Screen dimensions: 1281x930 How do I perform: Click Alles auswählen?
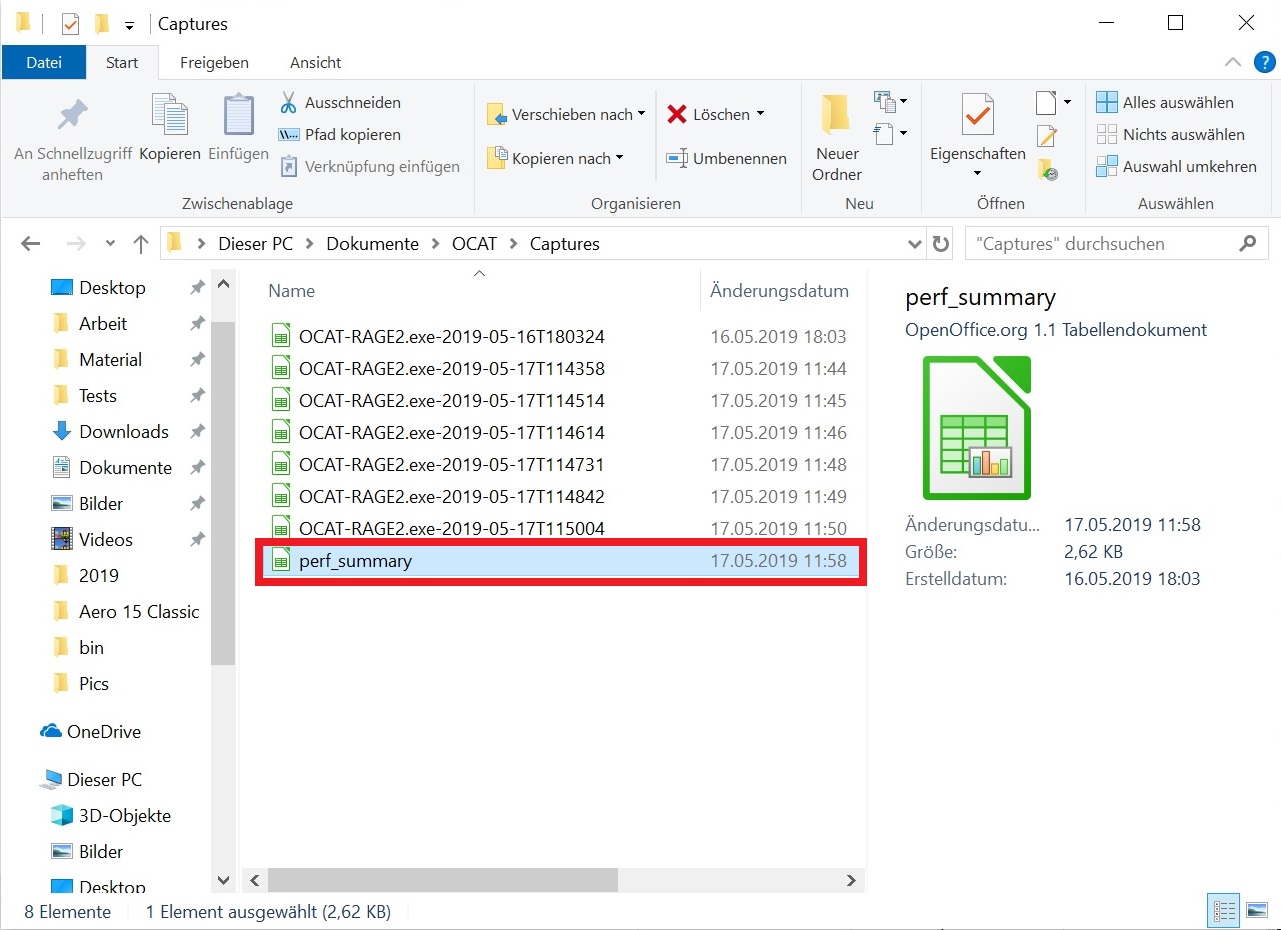[x=1165, y=102]
